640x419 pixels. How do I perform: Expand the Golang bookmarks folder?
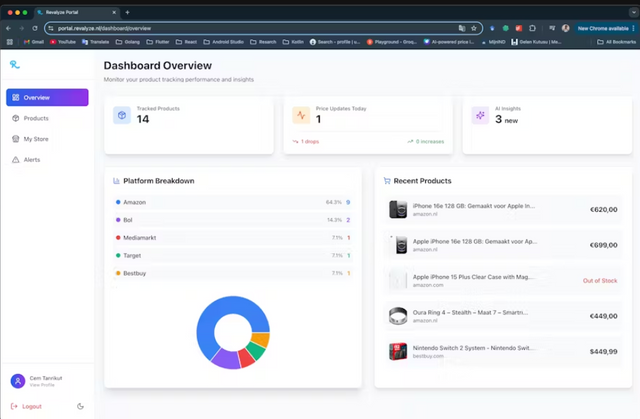128,42
